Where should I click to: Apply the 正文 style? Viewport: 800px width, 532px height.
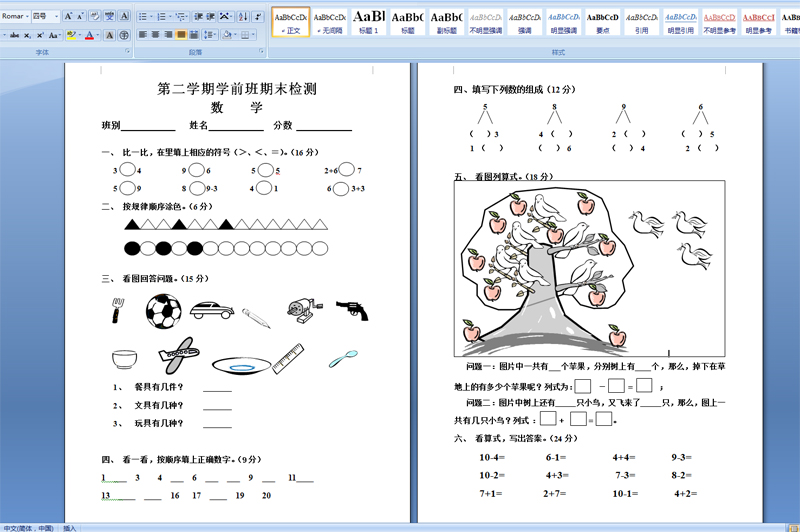[x=291, y=22]
